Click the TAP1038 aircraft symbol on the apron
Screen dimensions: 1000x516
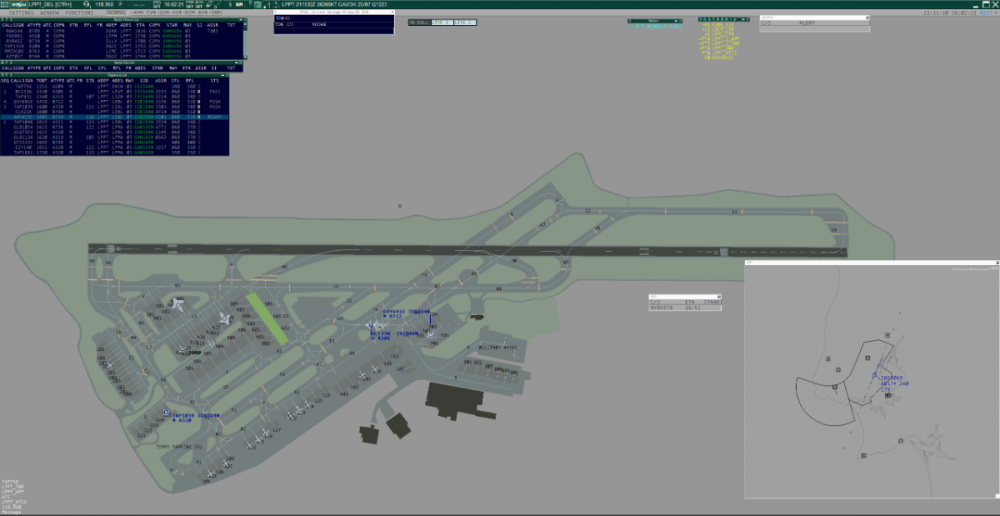(166, 413)
